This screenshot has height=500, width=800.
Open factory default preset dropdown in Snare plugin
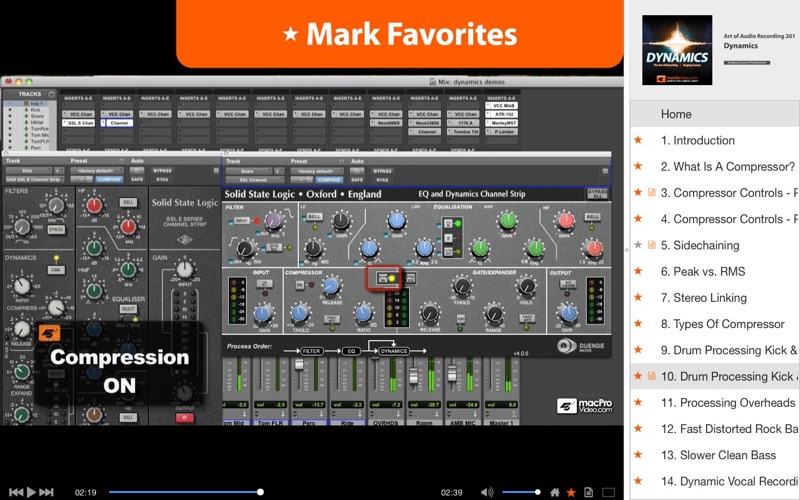[x=317, y=171]
